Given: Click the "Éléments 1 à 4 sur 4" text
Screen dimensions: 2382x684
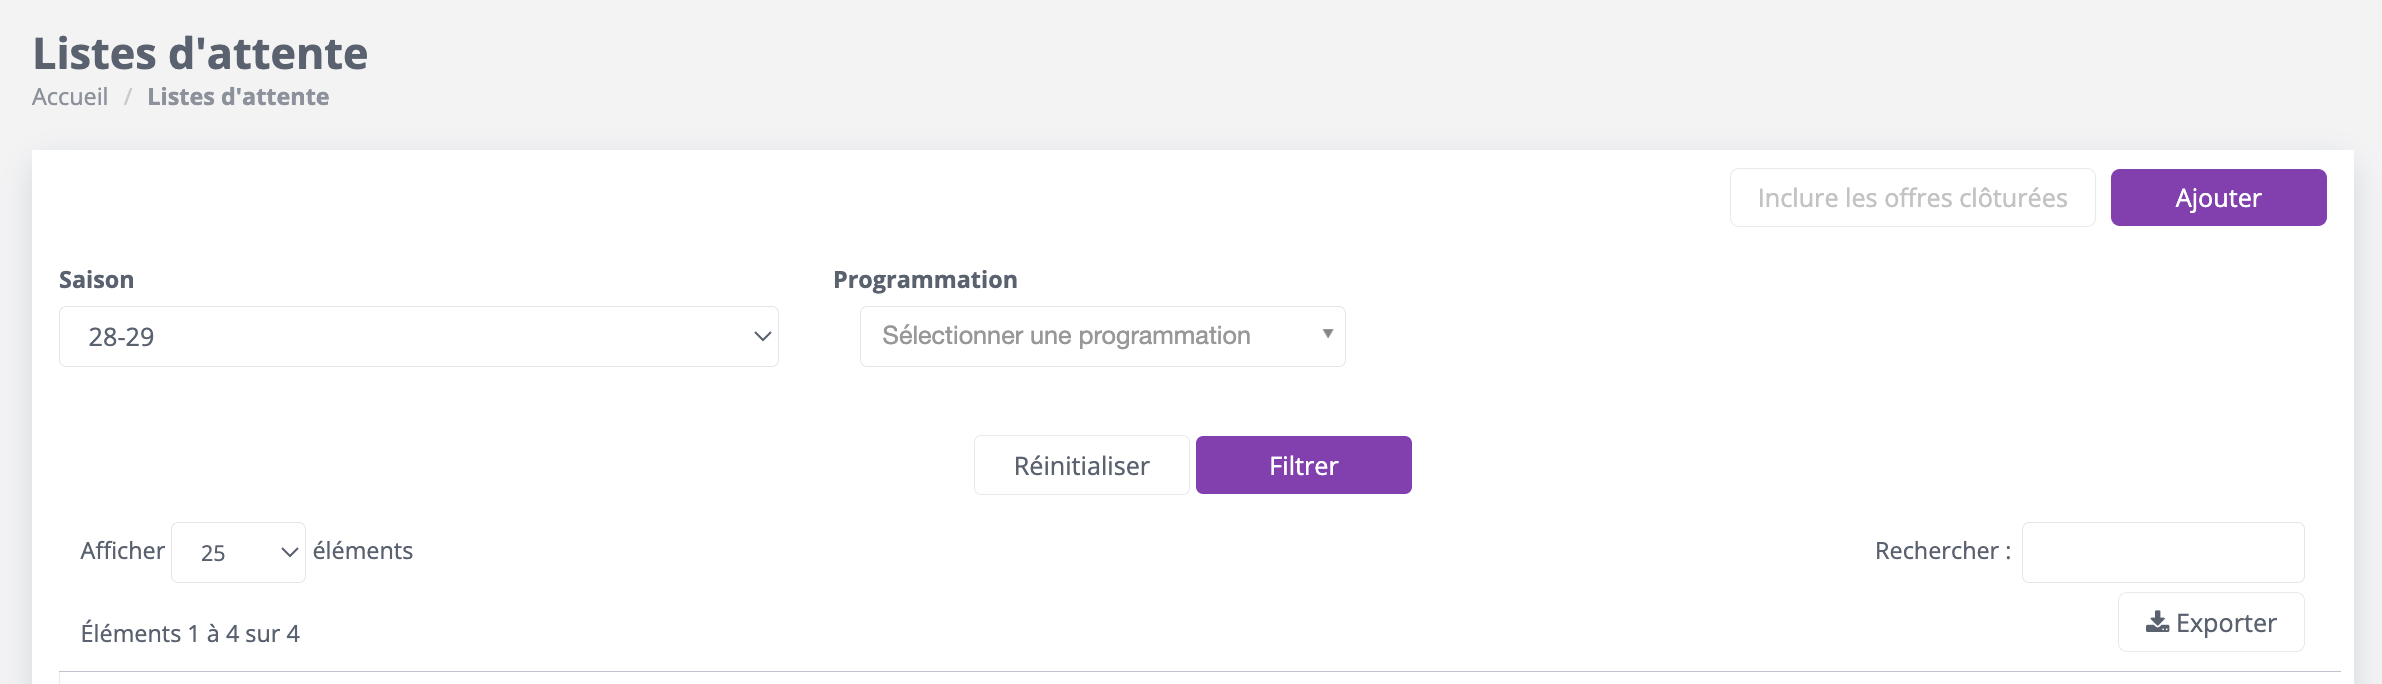Looking at the screenshot, I should [190, 634].
